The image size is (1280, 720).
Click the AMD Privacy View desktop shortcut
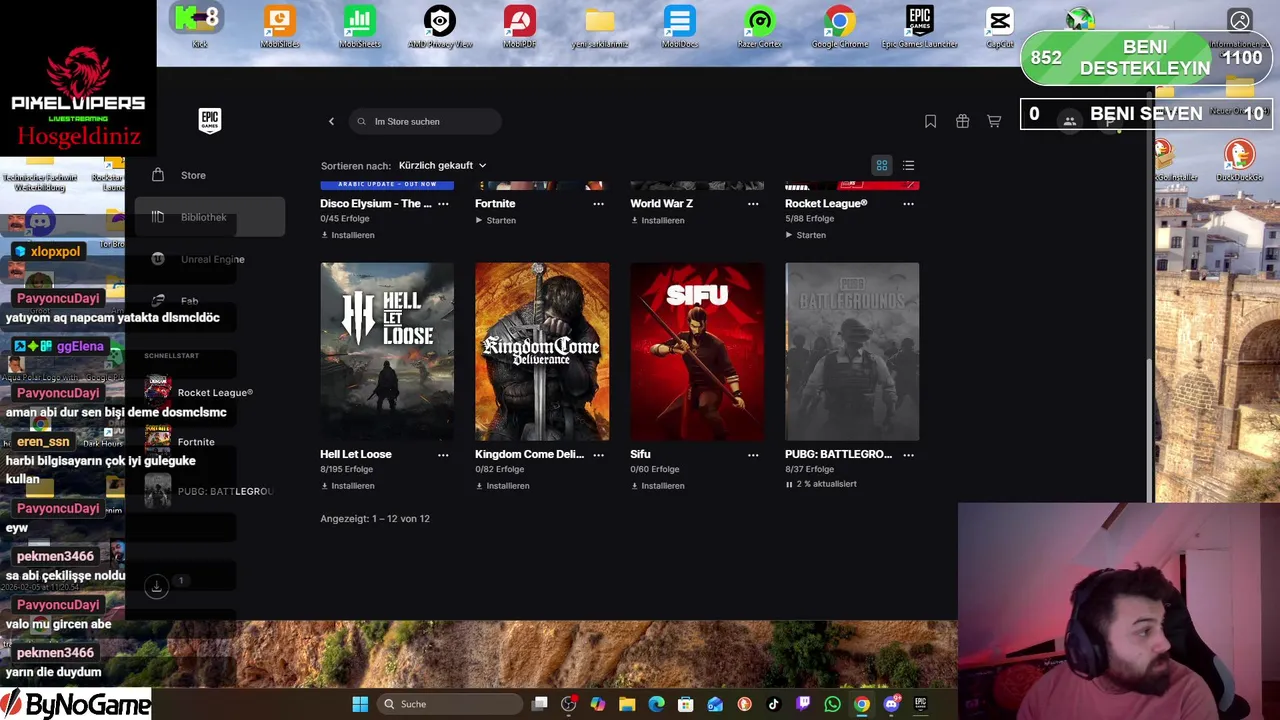point(439,27)
